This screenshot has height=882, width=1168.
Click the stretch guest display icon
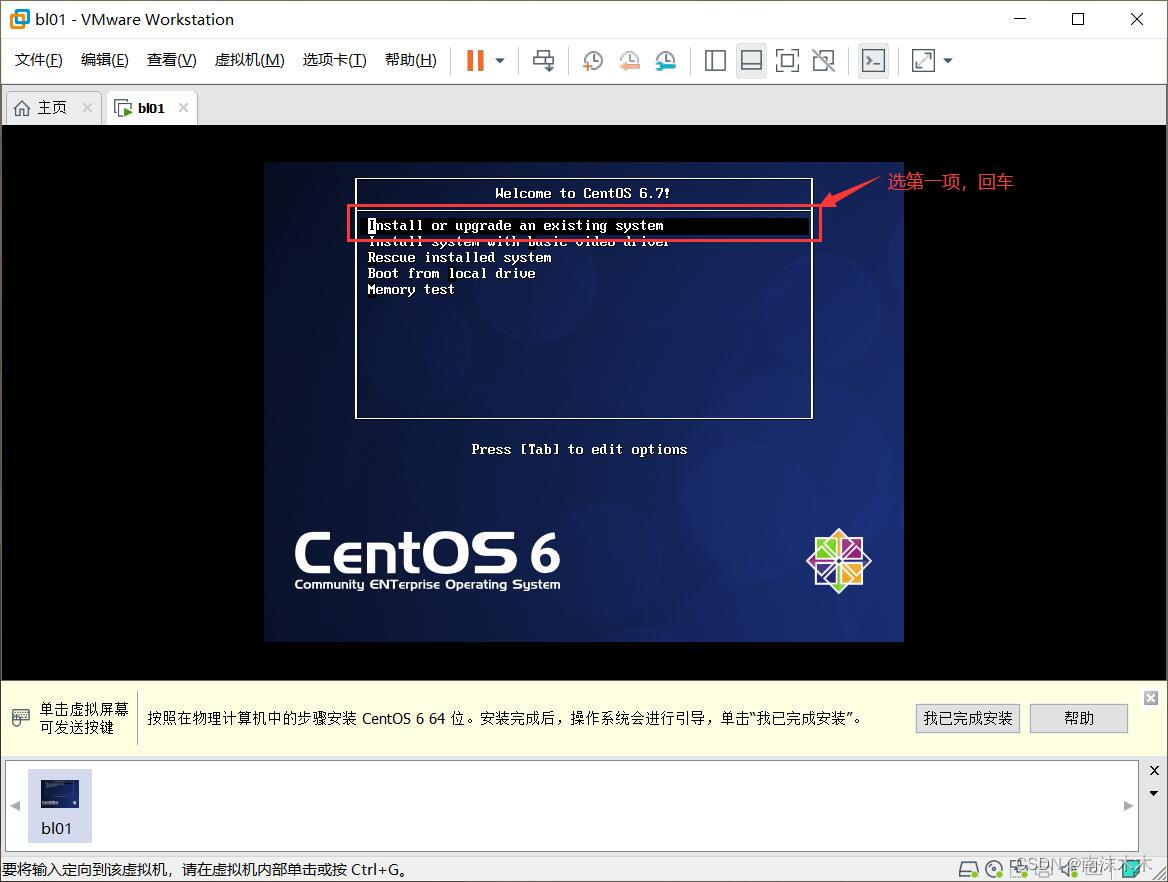coord(923,60)
